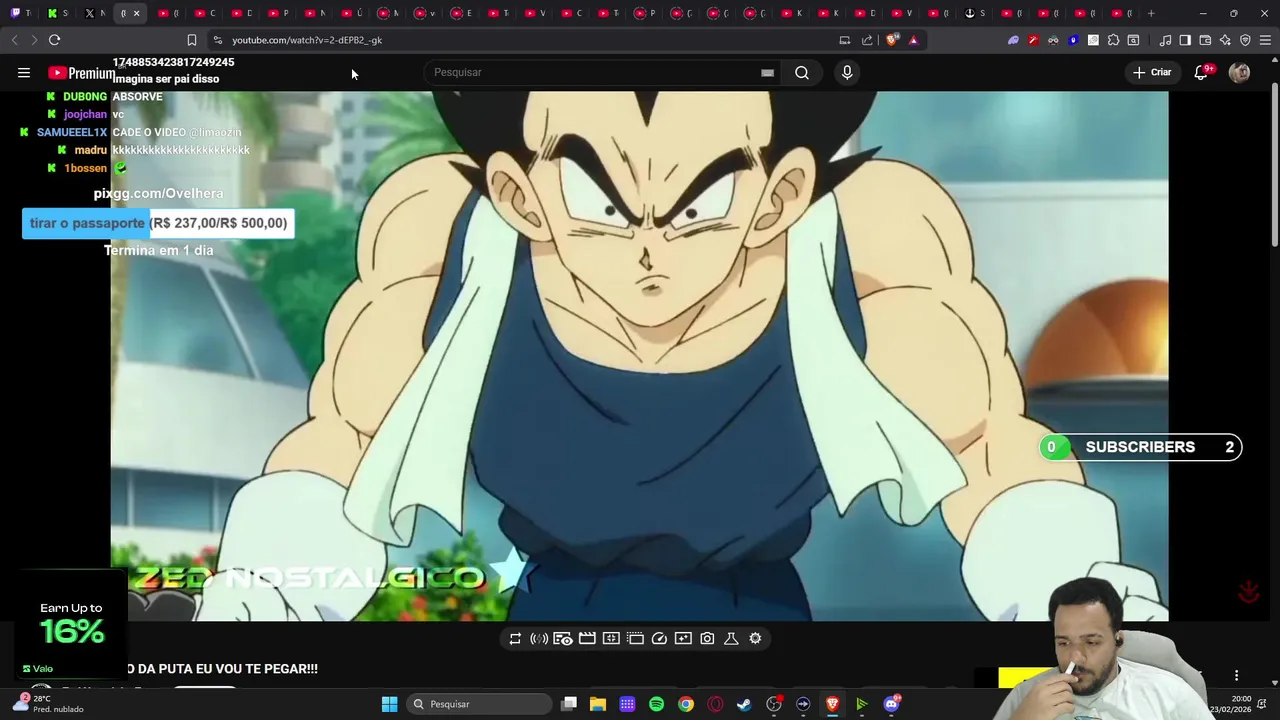Click the pop-out player window icon
The image size is (1280, 720).
pyautogui.click(x=635, y=638)
